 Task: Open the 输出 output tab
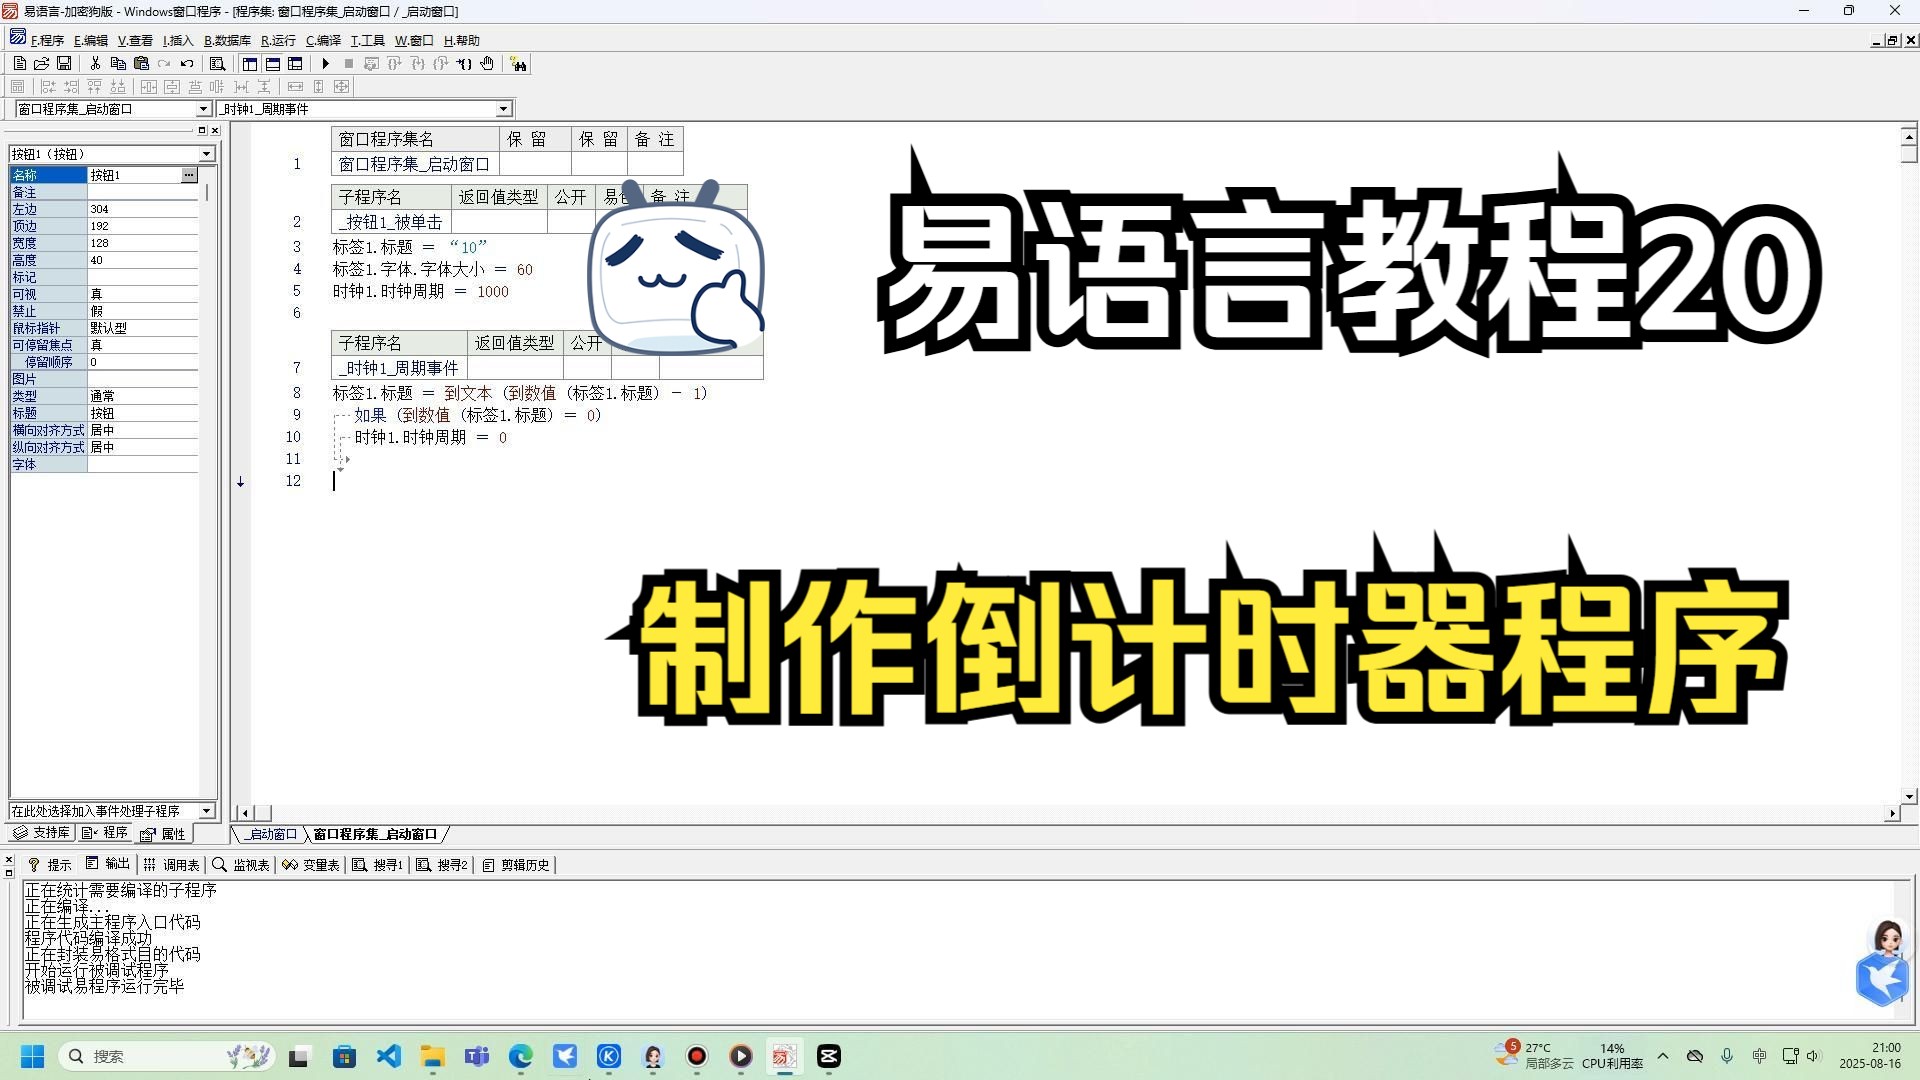pos(107,864)
